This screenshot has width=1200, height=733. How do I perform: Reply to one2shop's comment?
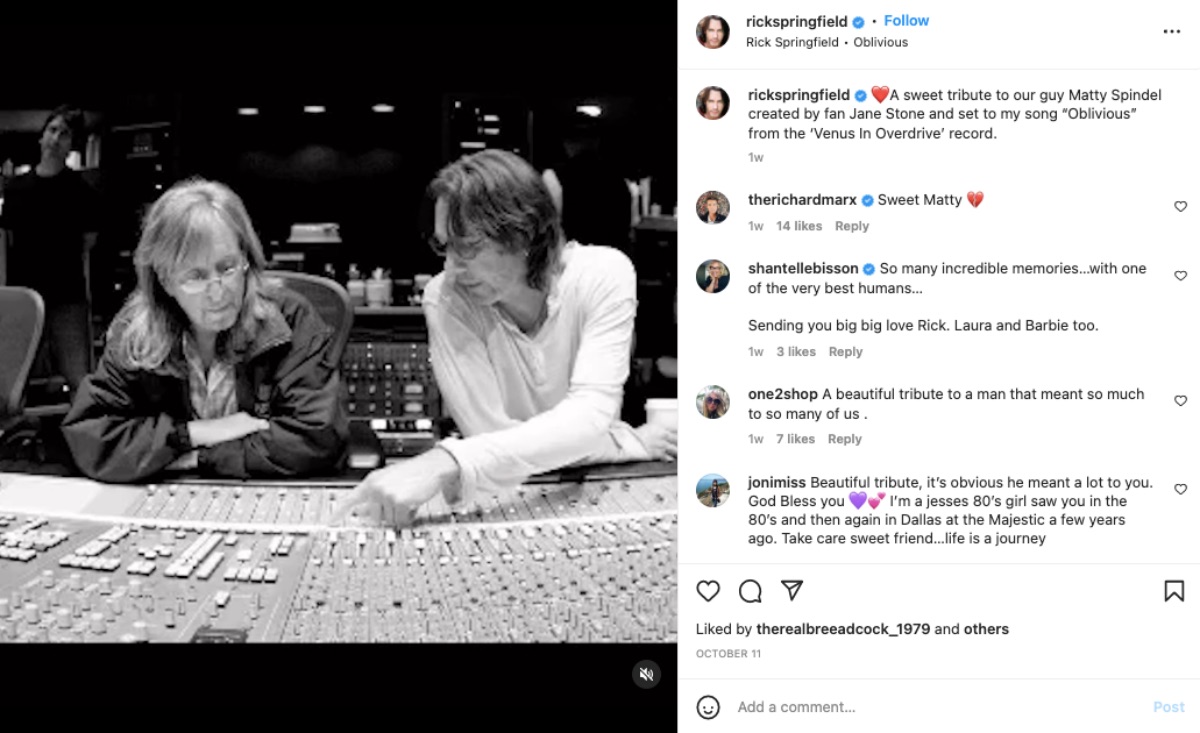pos(845,438)
